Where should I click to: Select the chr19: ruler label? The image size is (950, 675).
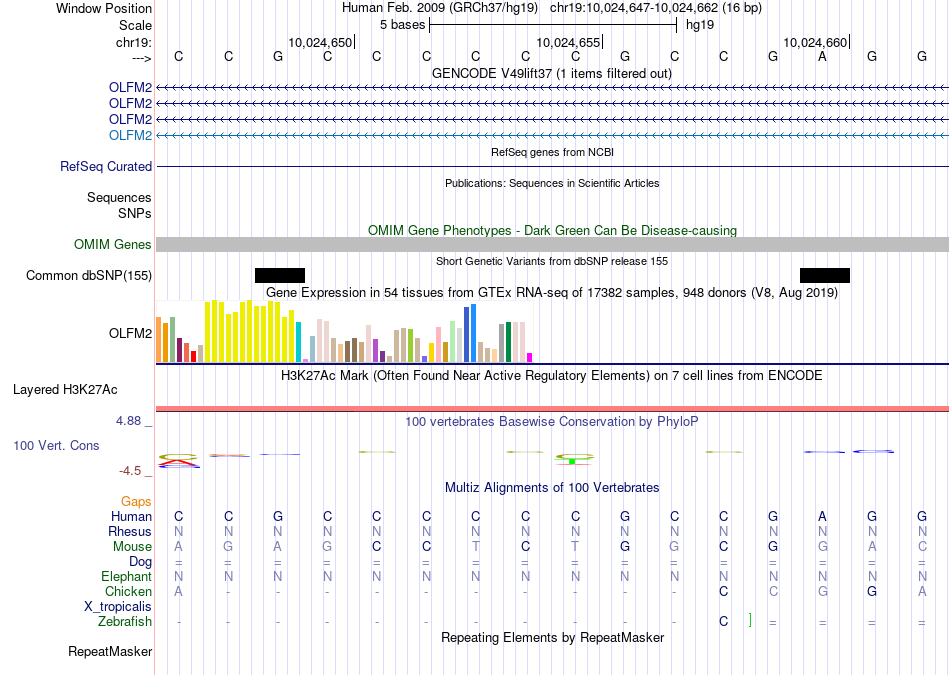point(134,42)
